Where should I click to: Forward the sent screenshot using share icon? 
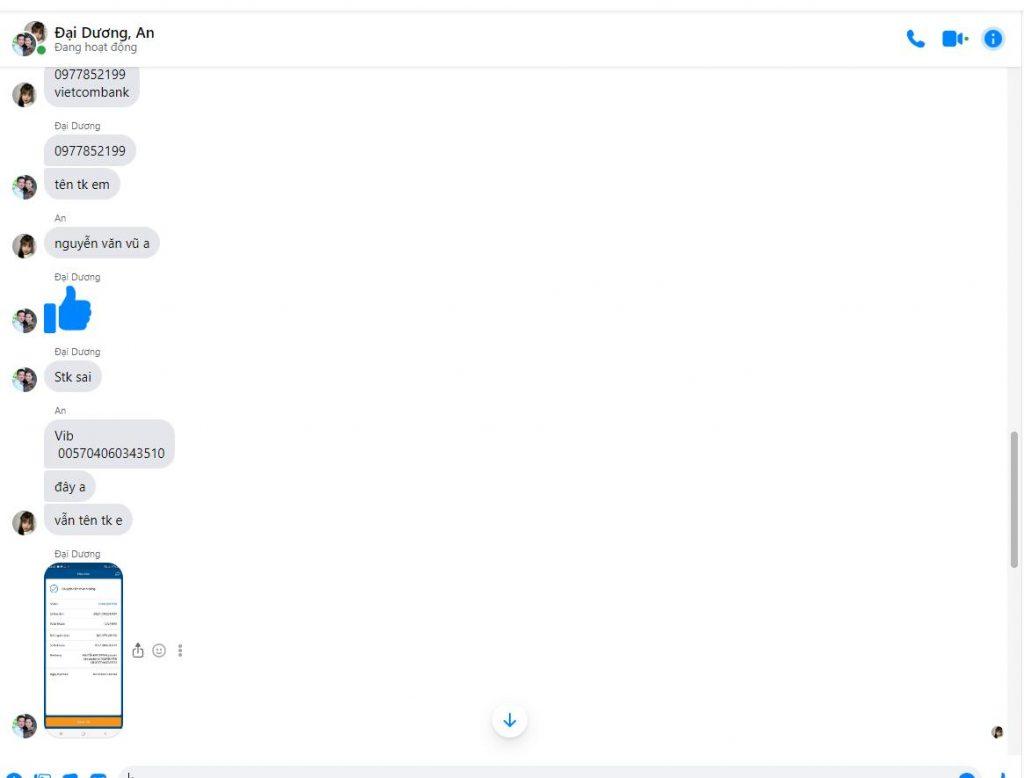[138, 650]
